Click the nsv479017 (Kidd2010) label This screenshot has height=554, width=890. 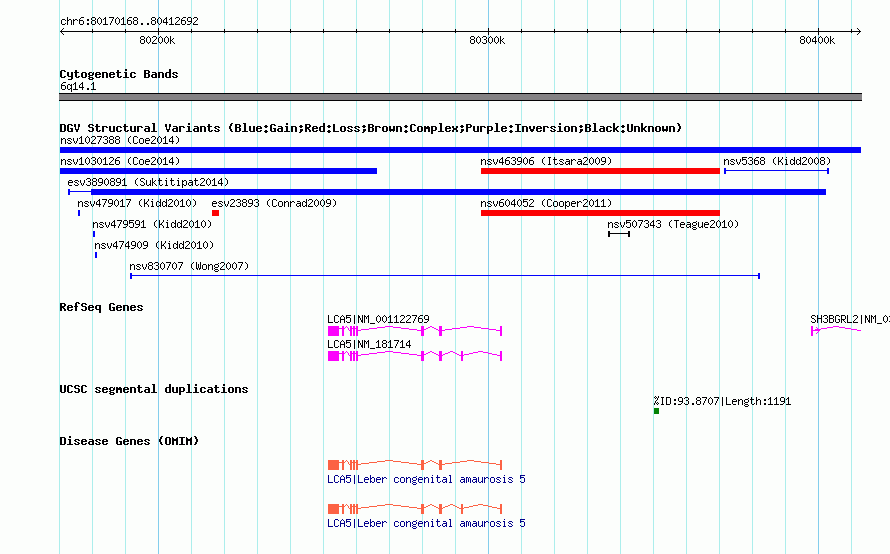point(137,203)
